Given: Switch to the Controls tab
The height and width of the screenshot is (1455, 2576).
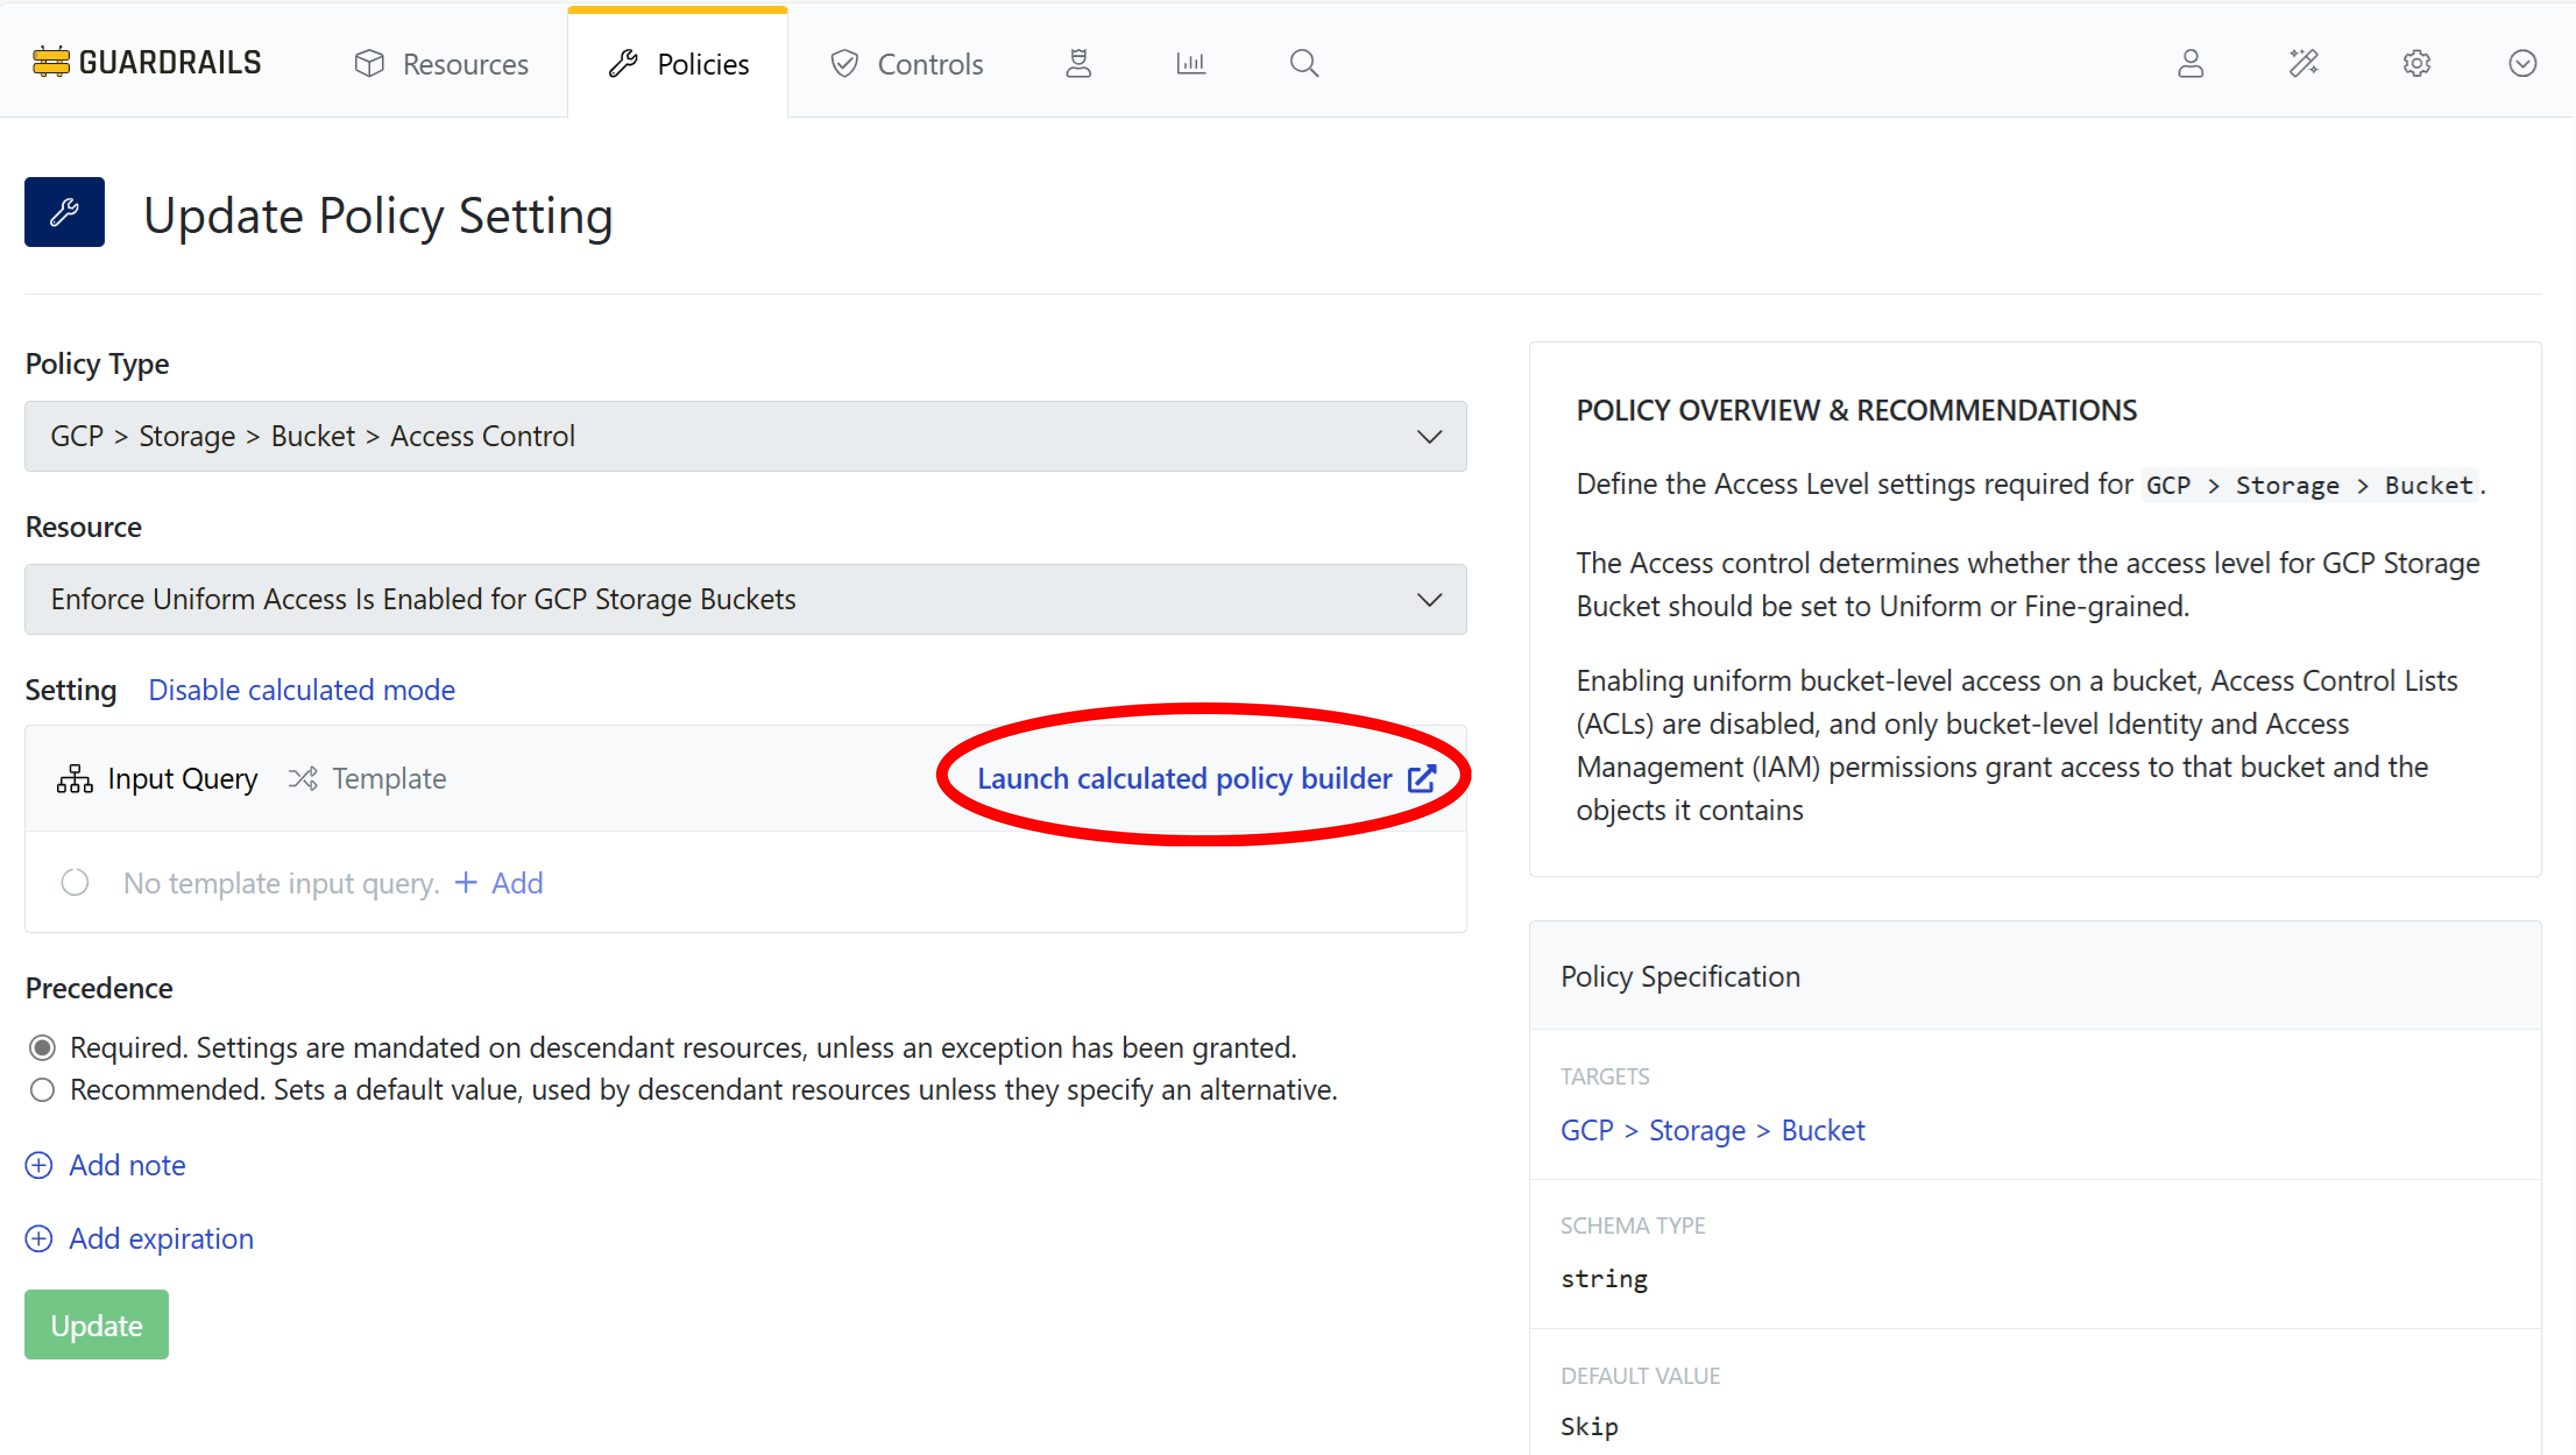Looking at the screenshot, I should 906,64.
